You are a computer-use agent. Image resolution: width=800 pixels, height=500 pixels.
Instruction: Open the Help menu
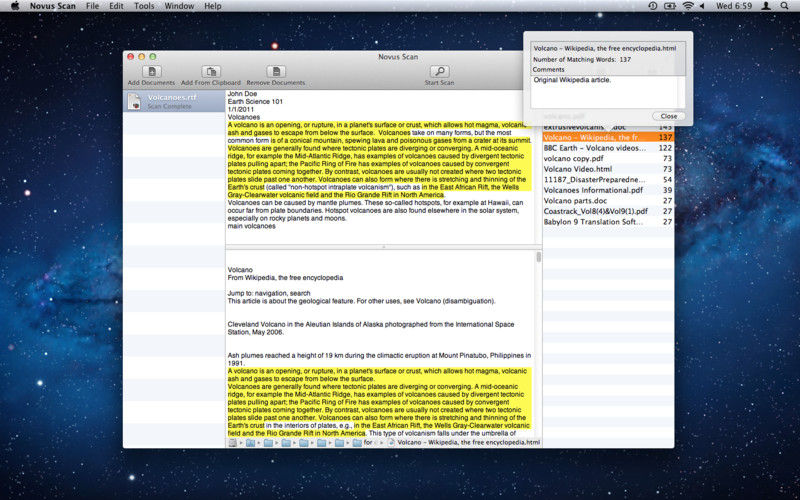coord(213,6)
